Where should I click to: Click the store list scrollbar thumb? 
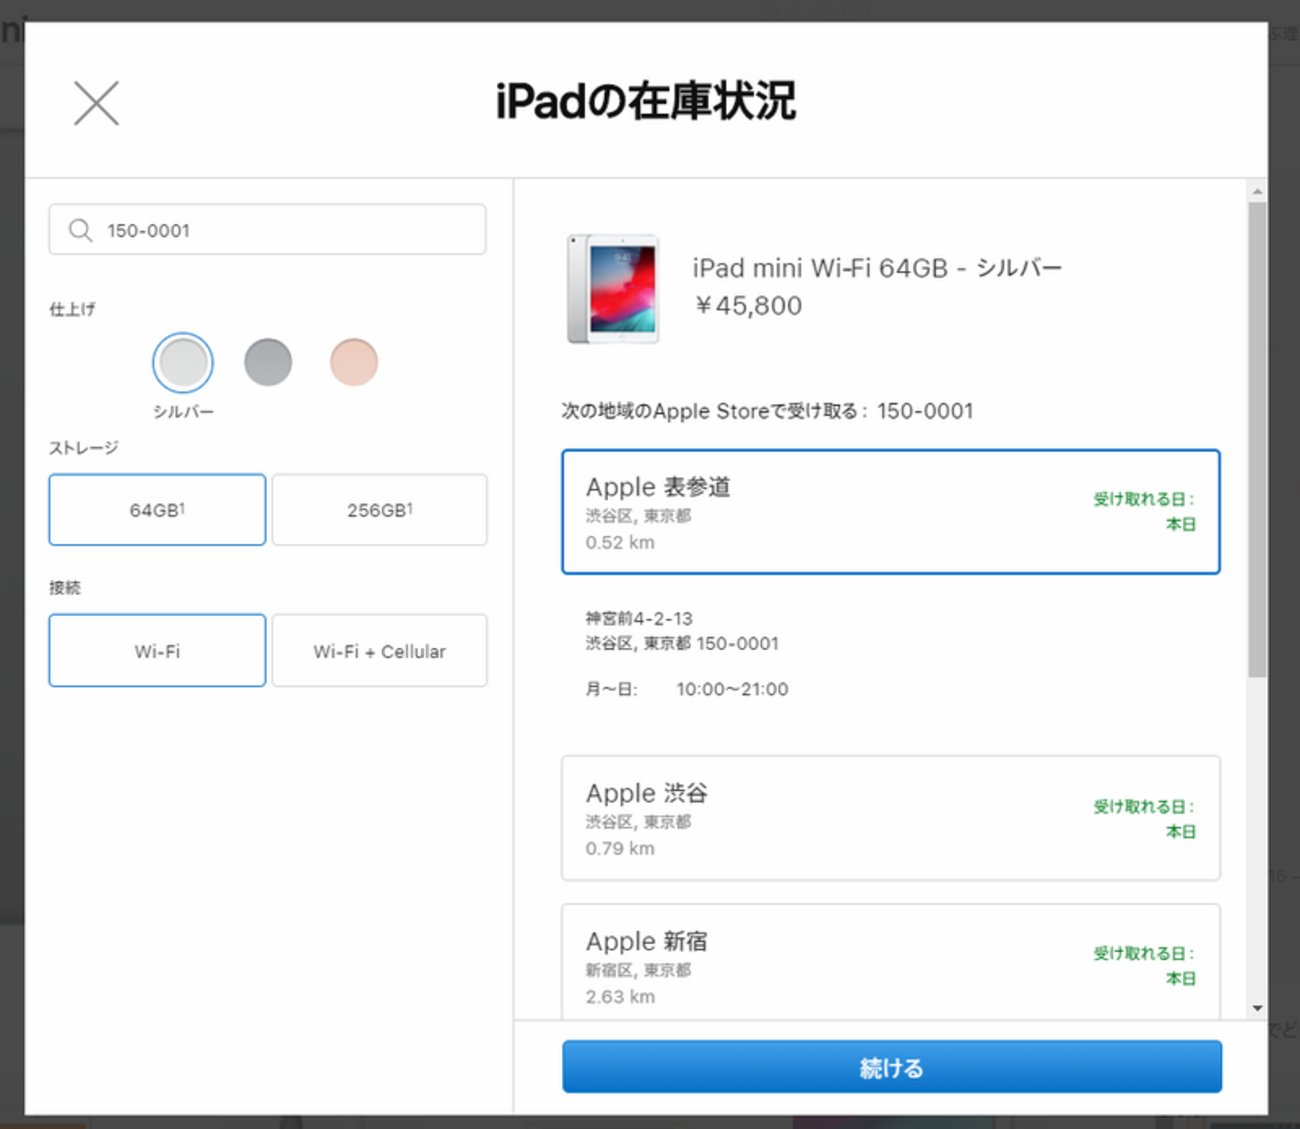(1257, 440)
